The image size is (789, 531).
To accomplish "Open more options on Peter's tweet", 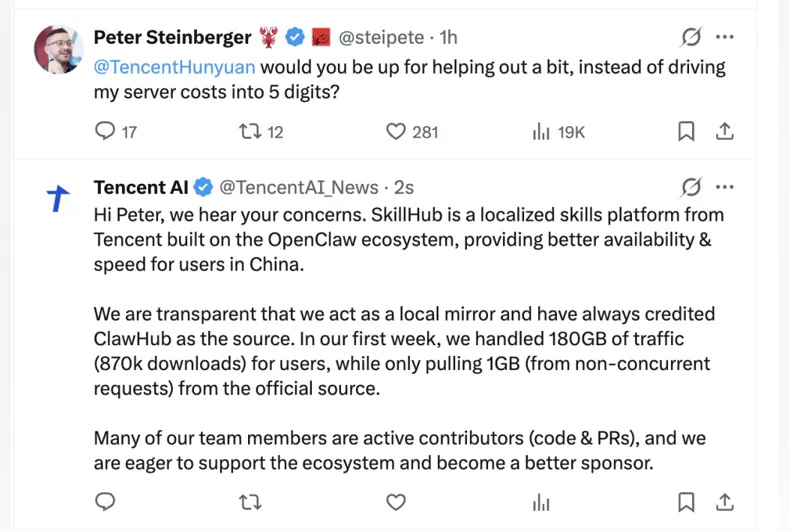I will (x=726, y=37).
